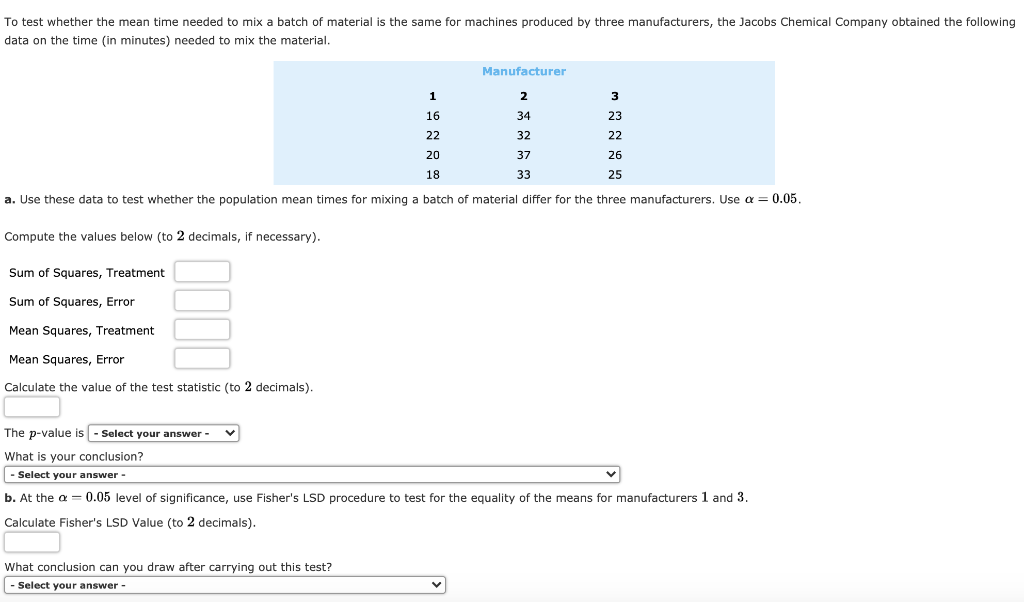Click Fisher's LSD Value input box
The height and width of the screenshot is (602, 1024).
point(31,541)
